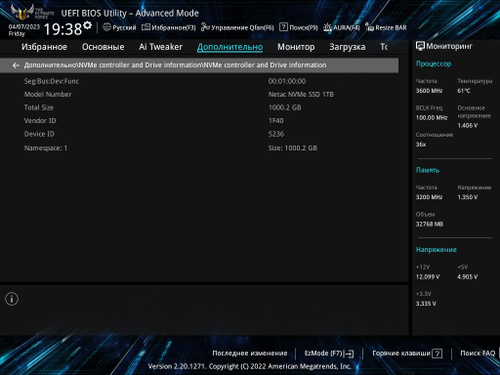Click the TUF Gaming logo
Screen dimensions: 500x375
coord(32,12)
